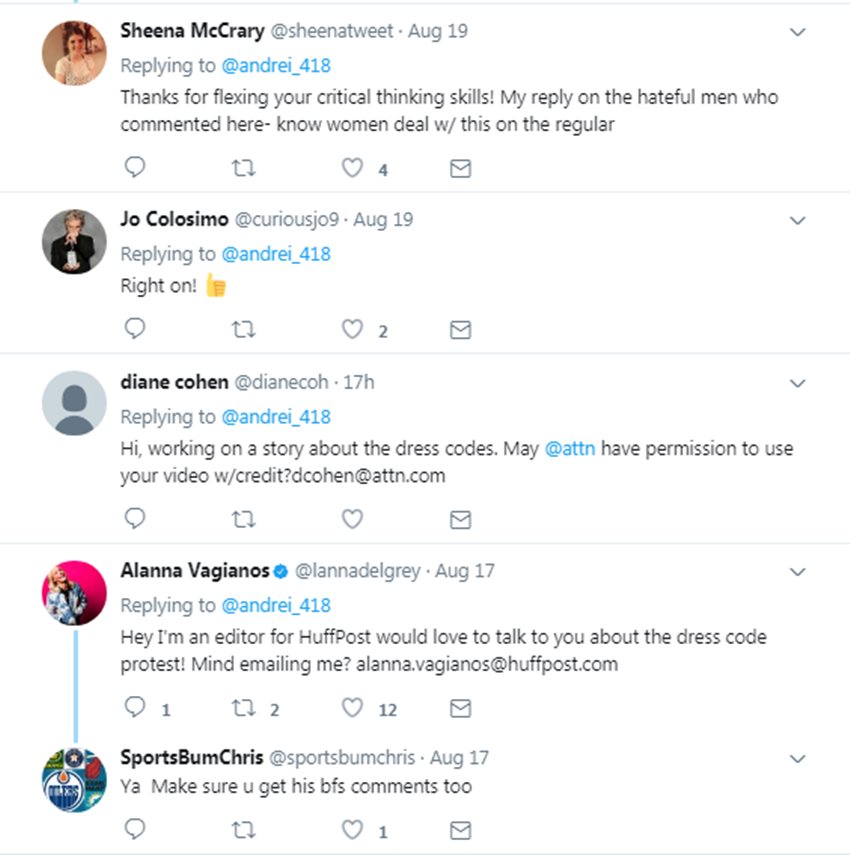
Task: Like Sheena McCrary's tweet
Action: (x=352, y=168)
